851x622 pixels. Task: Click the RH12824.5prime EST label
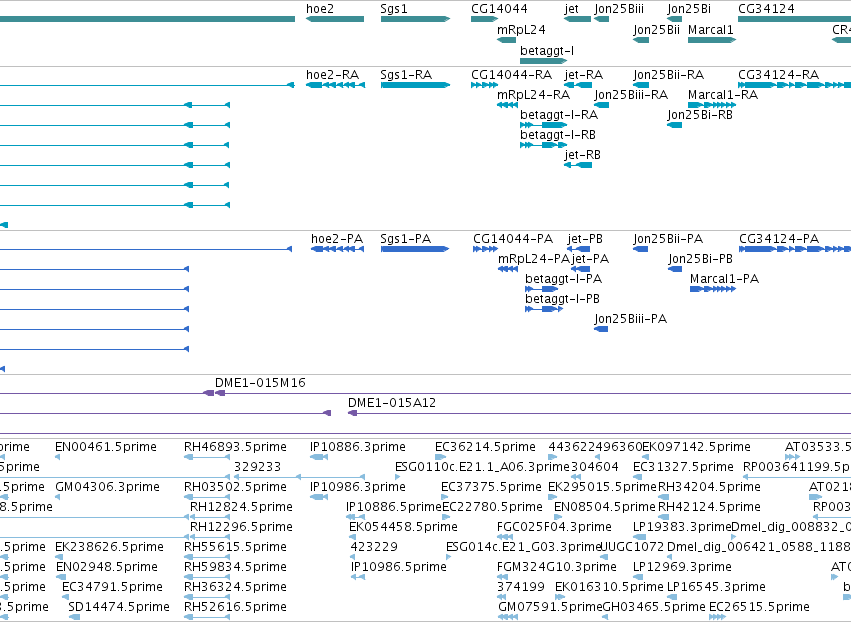click(241, 507)
